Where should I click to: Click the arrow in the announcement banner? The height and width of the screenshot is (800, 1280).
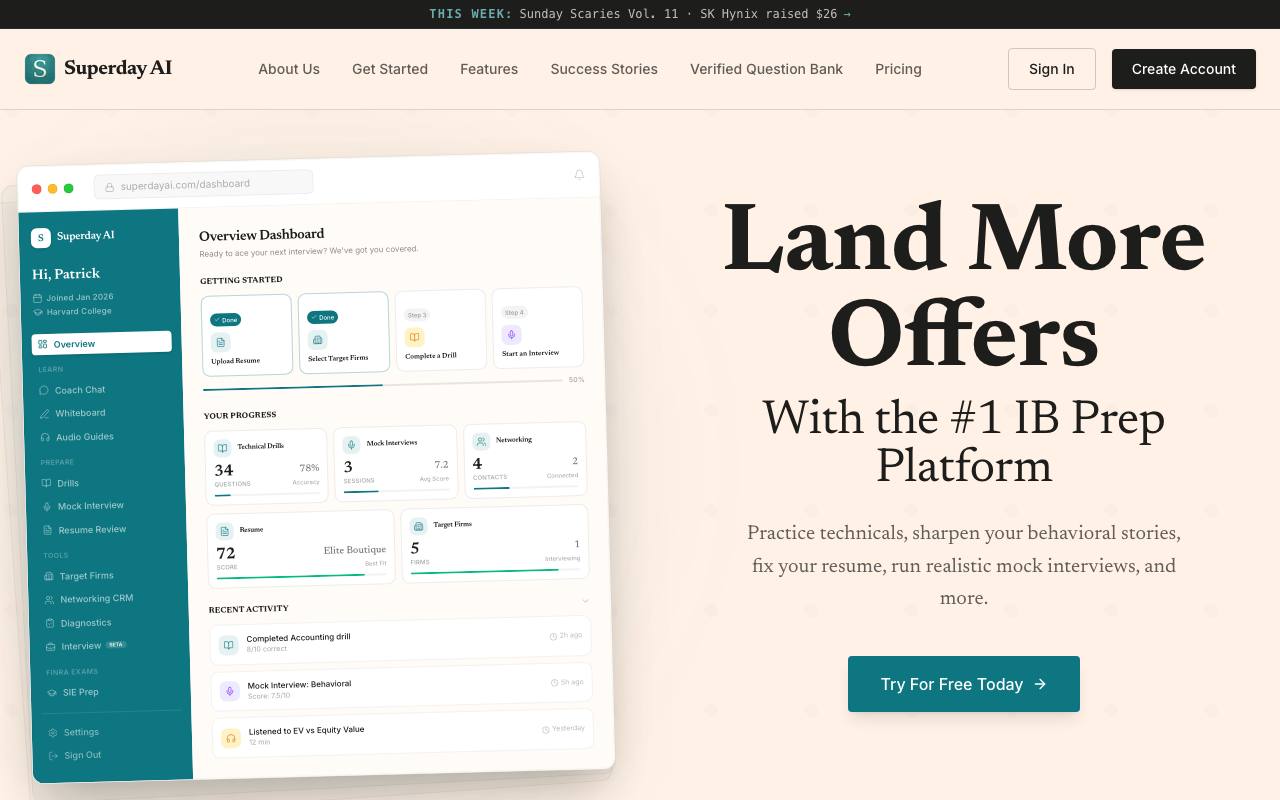[x=847, y=14]
